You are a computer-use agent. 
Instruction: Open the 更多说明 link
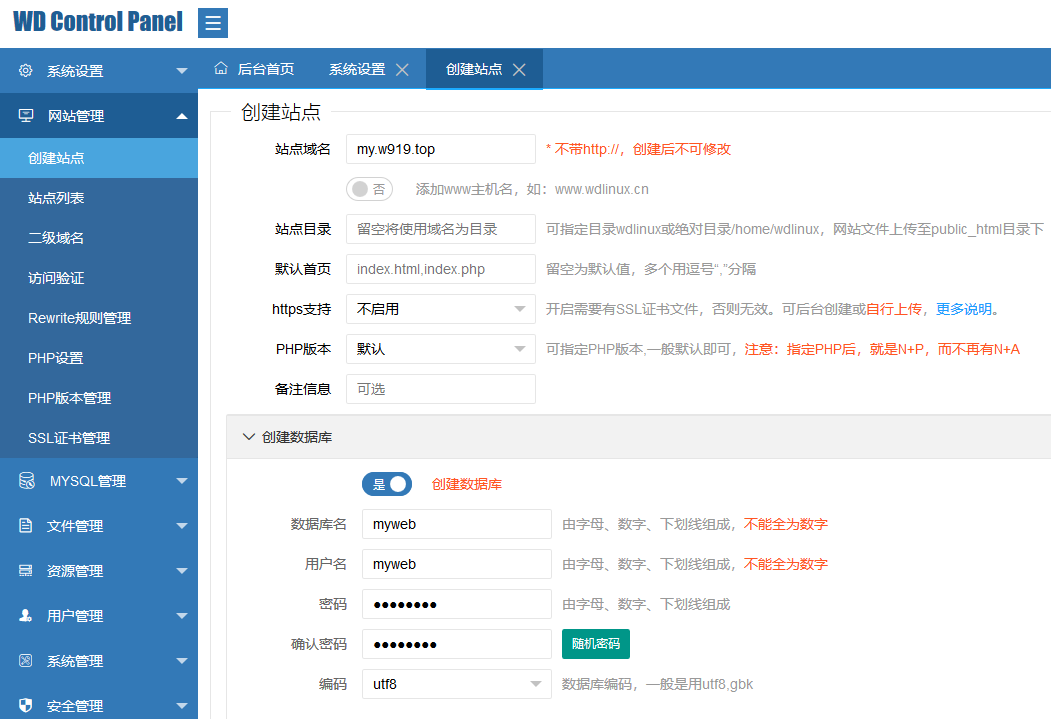click(963, 309)
